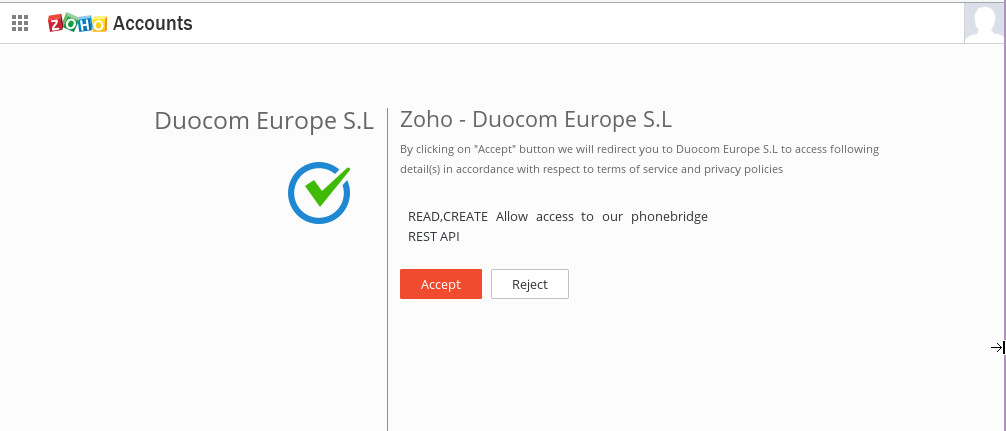
Task: Click the arrow icon at right edge
Action: [x=997, y=348]
